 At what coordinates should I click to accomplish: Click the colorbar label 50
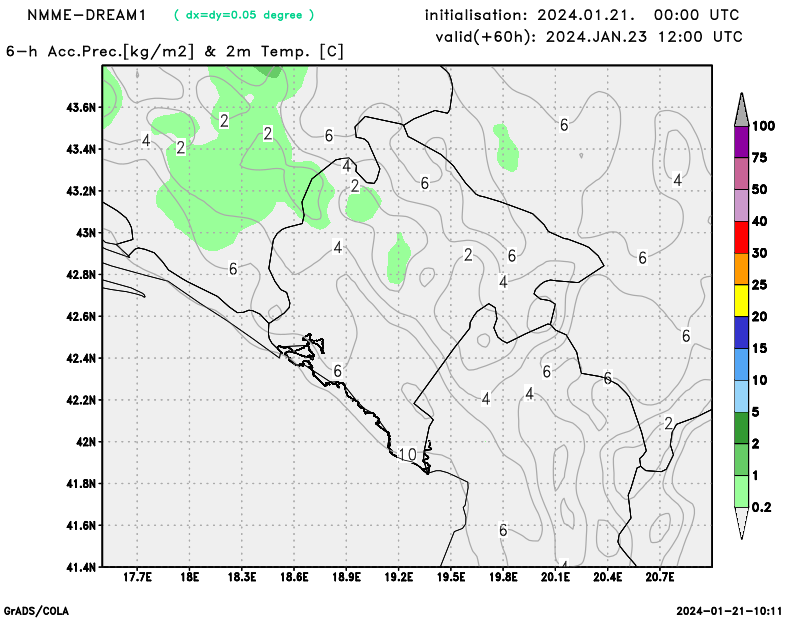[759, 190]
